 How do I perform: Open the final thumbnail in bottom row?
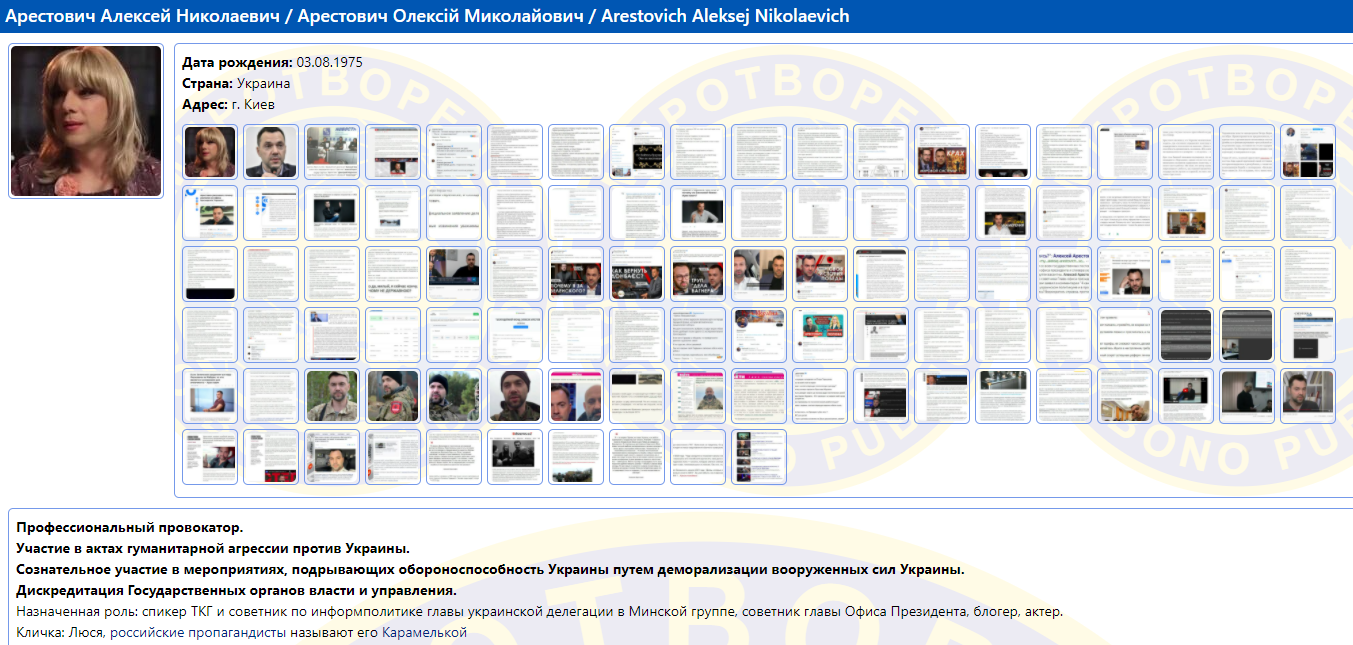tap(759, 457)
